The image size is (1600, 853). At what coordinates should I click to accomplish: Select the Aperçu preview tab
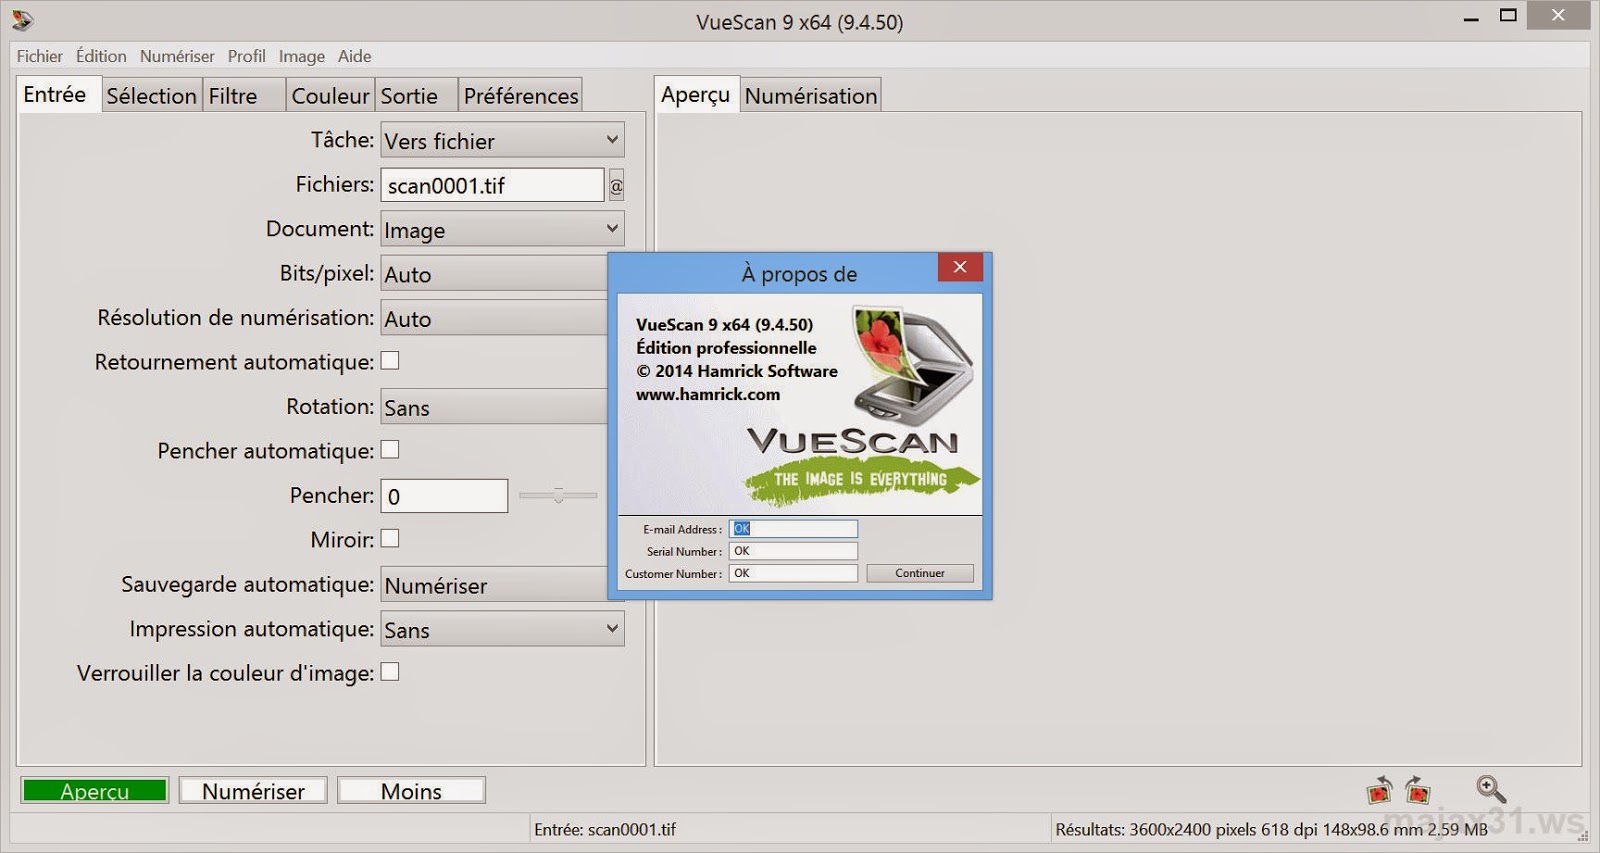696,95
